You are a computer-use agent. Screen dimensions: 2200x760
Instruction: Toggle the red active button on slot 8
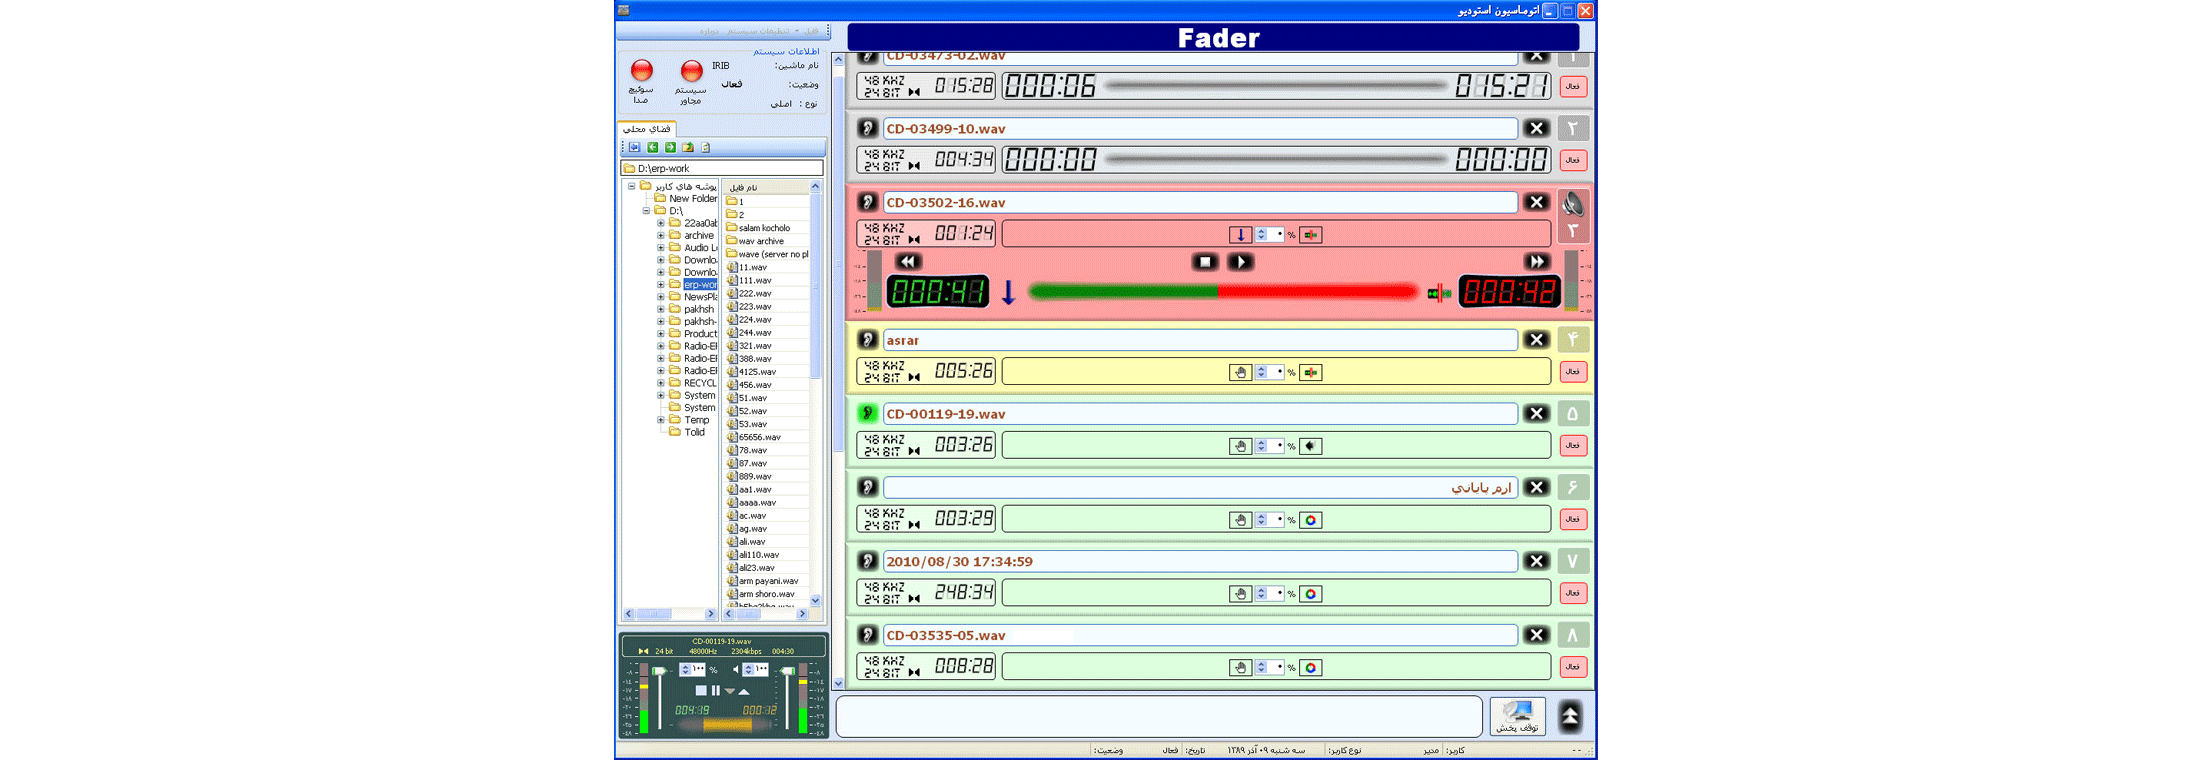coord(1572,667)
